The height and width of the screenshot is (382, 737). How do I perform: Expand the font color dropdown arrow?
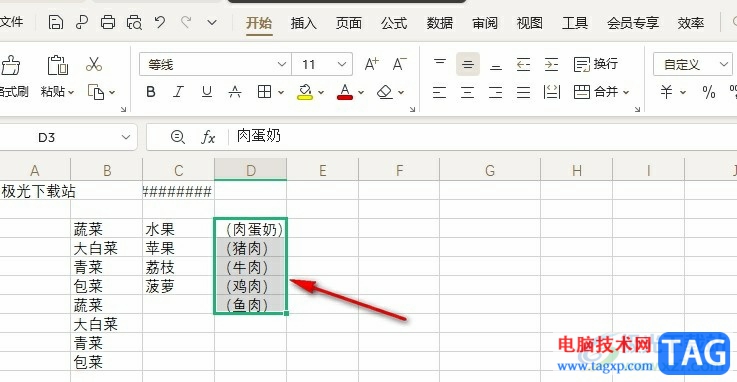coord(361,93)
